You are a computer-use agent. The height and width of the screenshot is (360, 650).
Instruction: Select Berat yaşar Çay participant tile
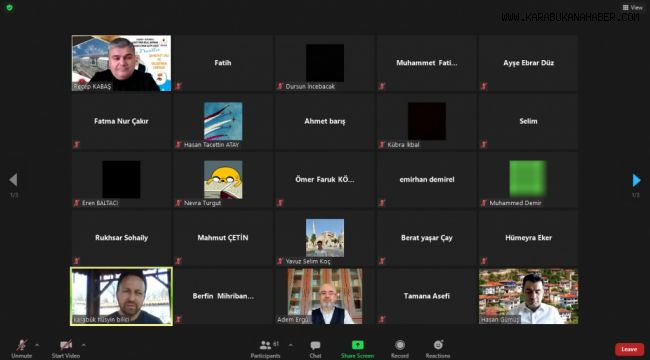[427, 238]
